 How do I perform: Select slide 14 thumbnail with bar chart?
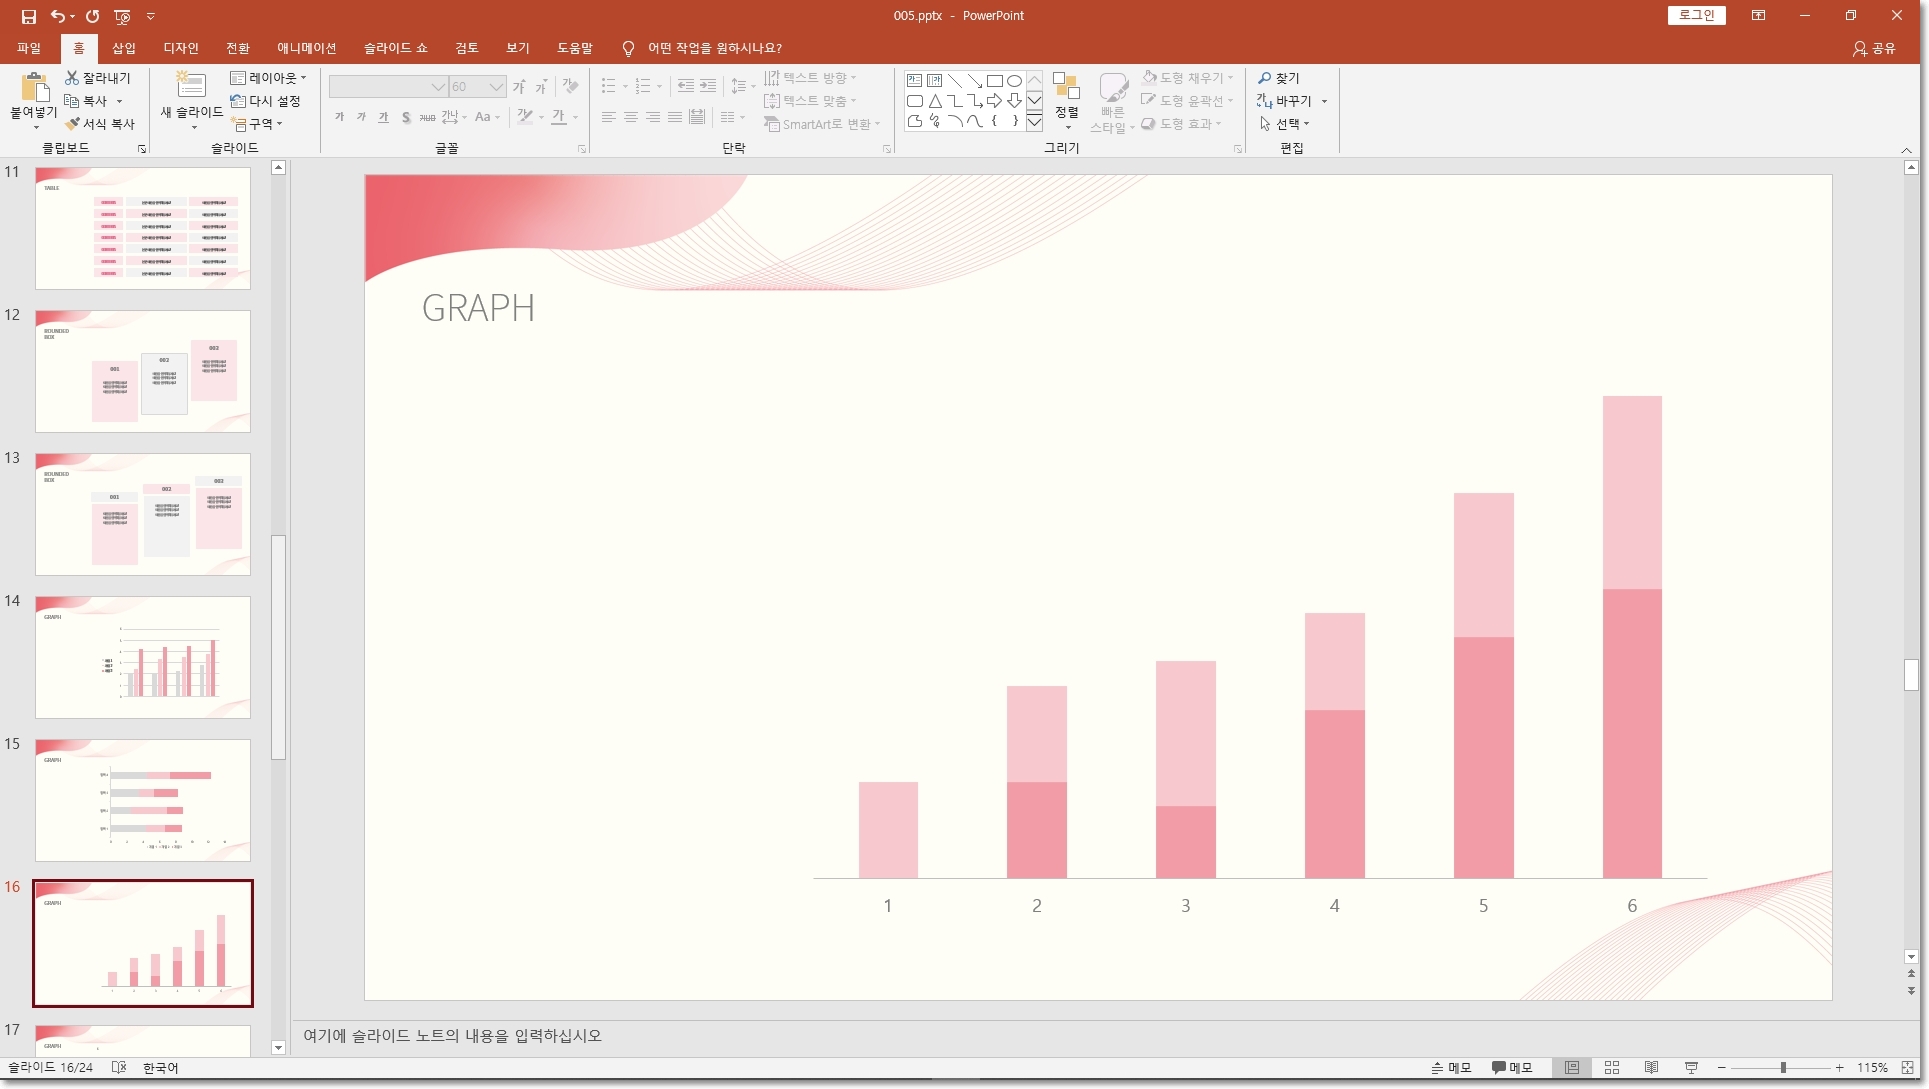[143, 657]
